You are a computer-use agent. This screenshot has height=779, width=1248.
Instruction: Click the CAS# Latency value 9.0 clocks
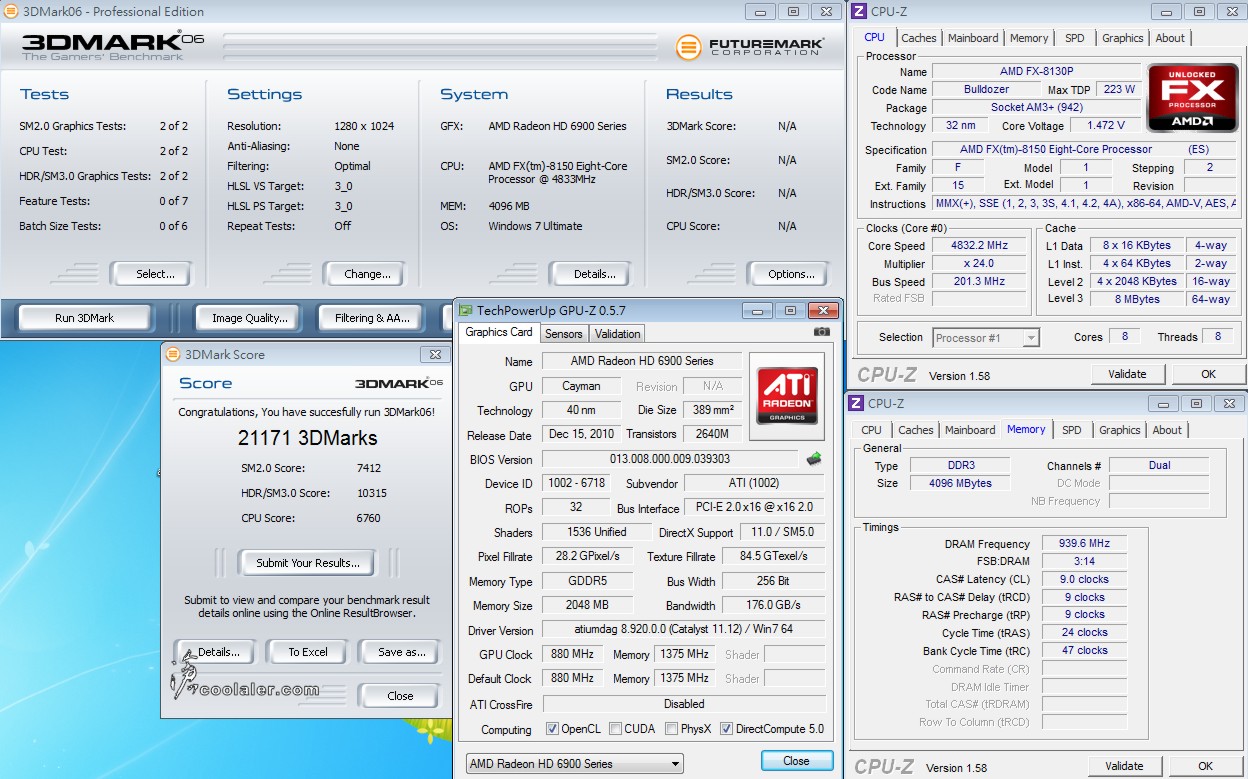tap(1084, 579)
